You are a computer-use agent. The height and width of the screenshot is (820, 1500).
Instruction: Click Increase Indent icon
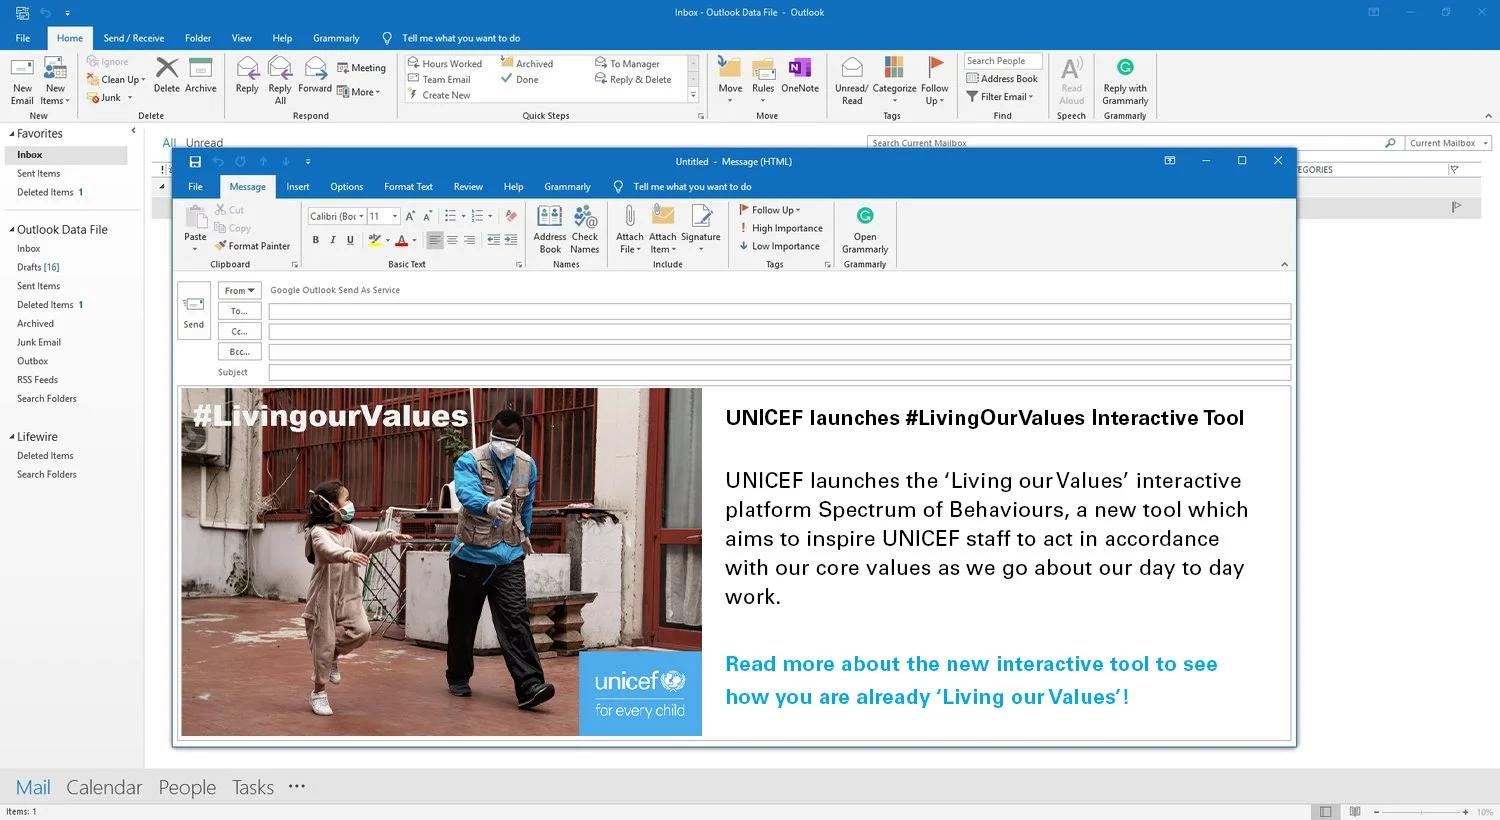click(x=511, y=240)
